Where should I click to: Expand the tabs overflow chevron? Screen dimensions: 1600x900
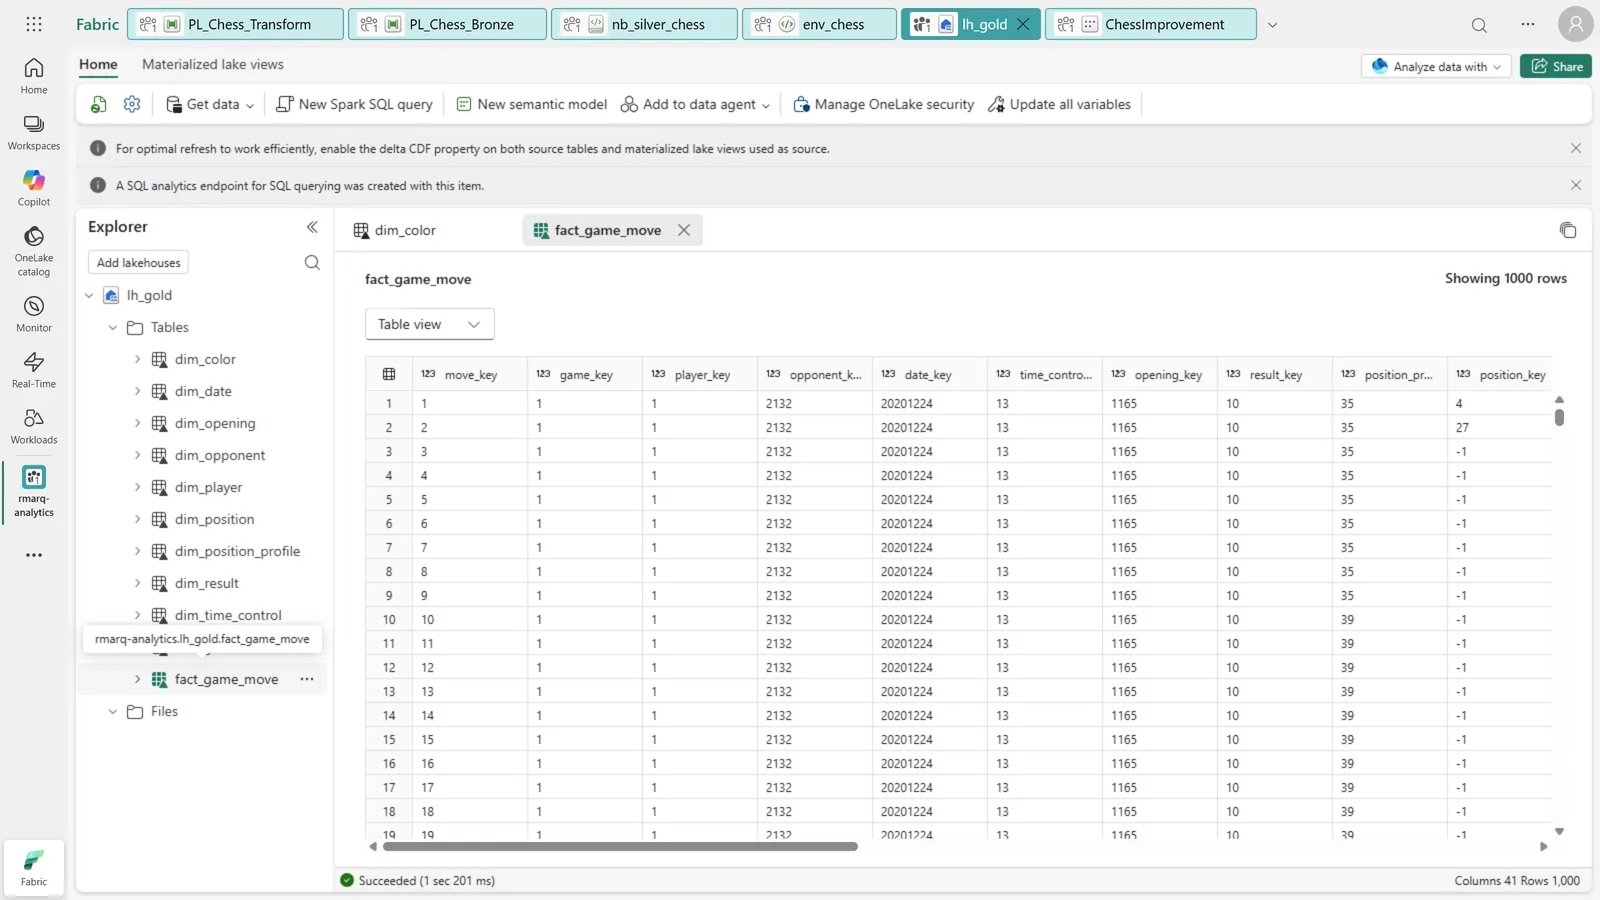point(1272,25)
